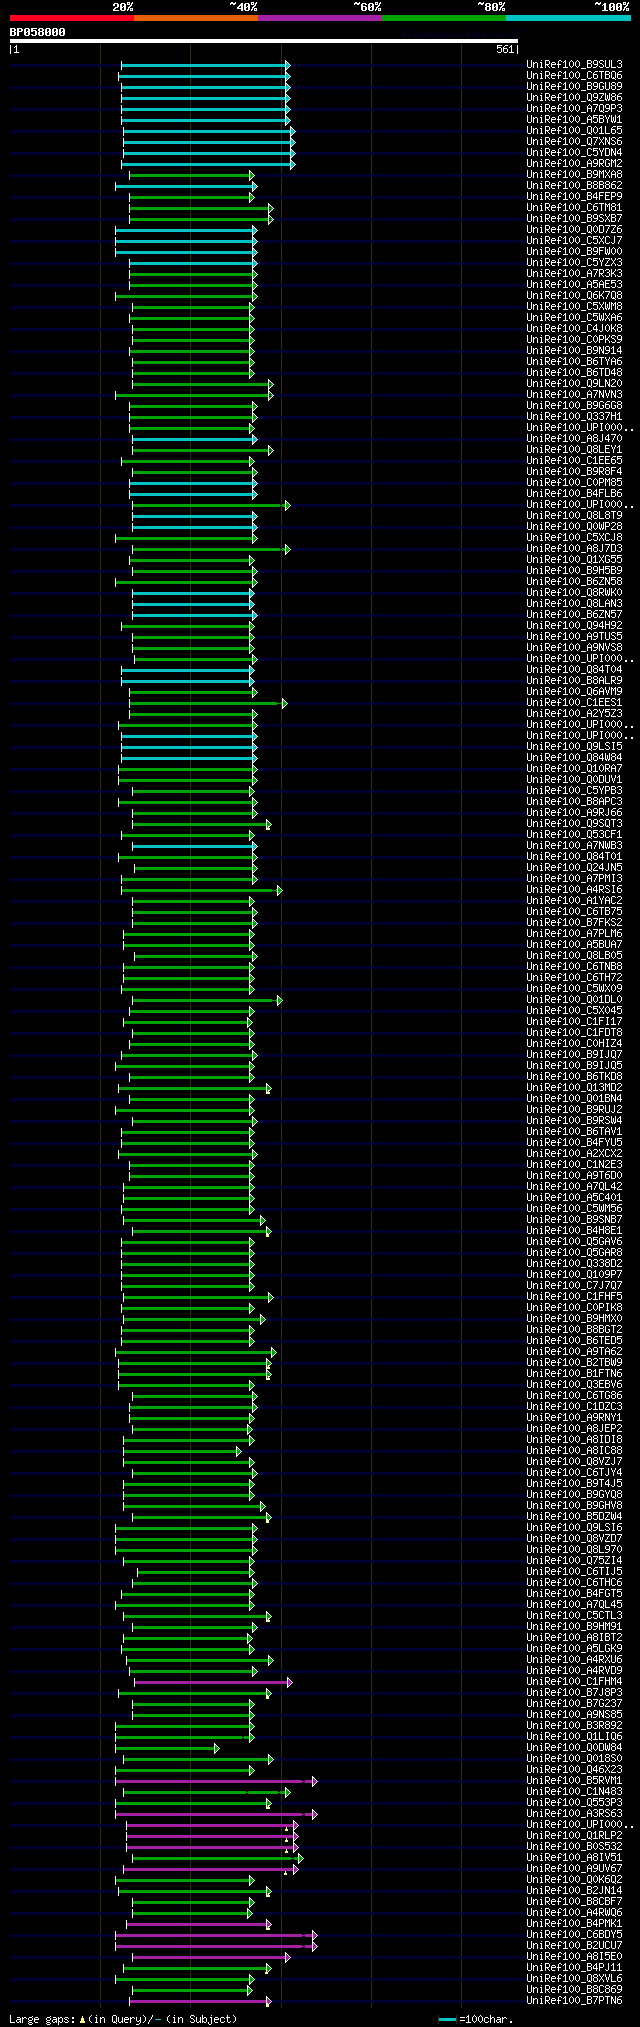640x2027 pixels.
Task: Select label UniRef100_A3RS63
Action: (574, 1813)
